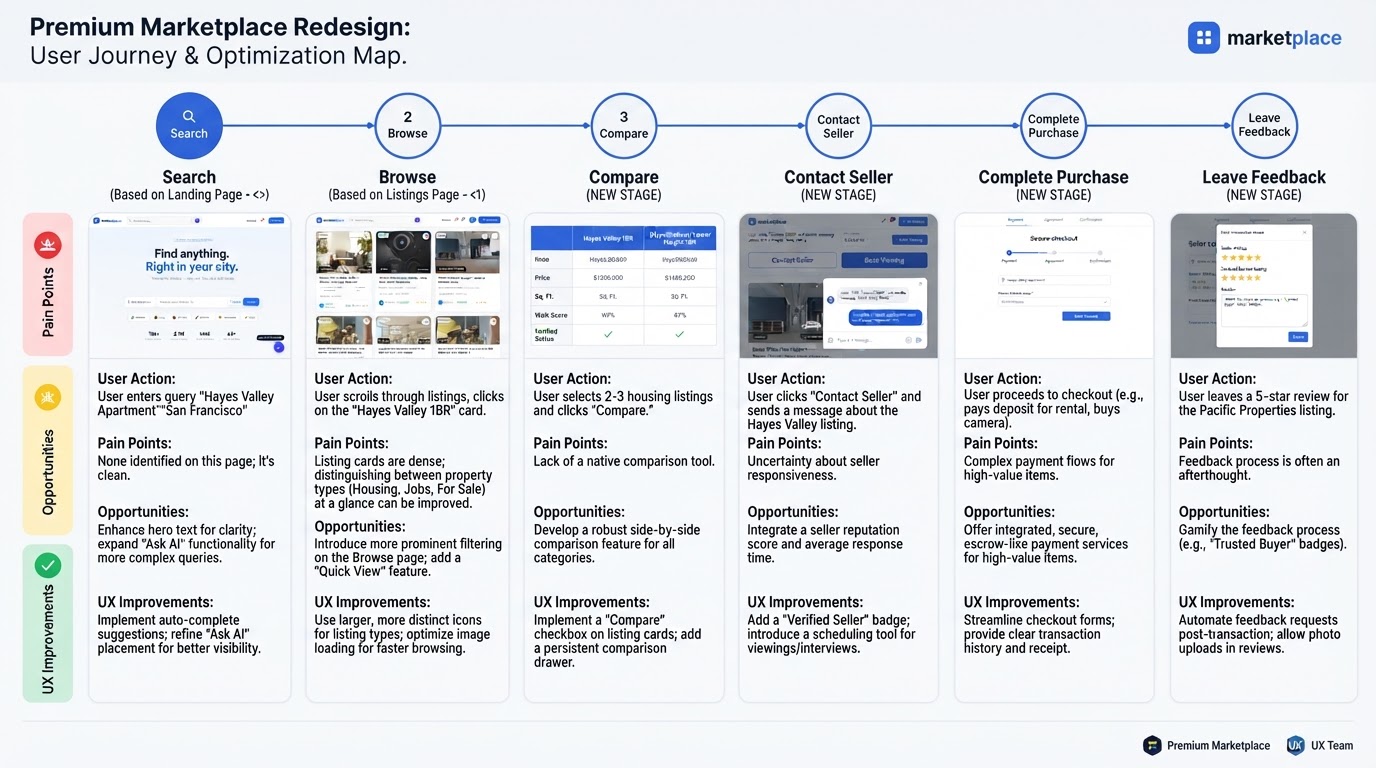Viewport: 1376px width, 768px height.
Task: Click second verified checkmark in Compare table
Action: click(x=680, y=334)
